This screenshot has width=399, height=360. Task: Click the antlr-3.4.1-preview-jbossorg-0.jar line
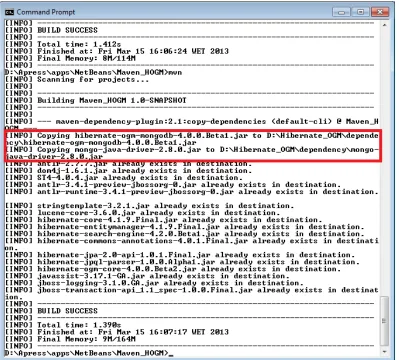coord(173,185)
